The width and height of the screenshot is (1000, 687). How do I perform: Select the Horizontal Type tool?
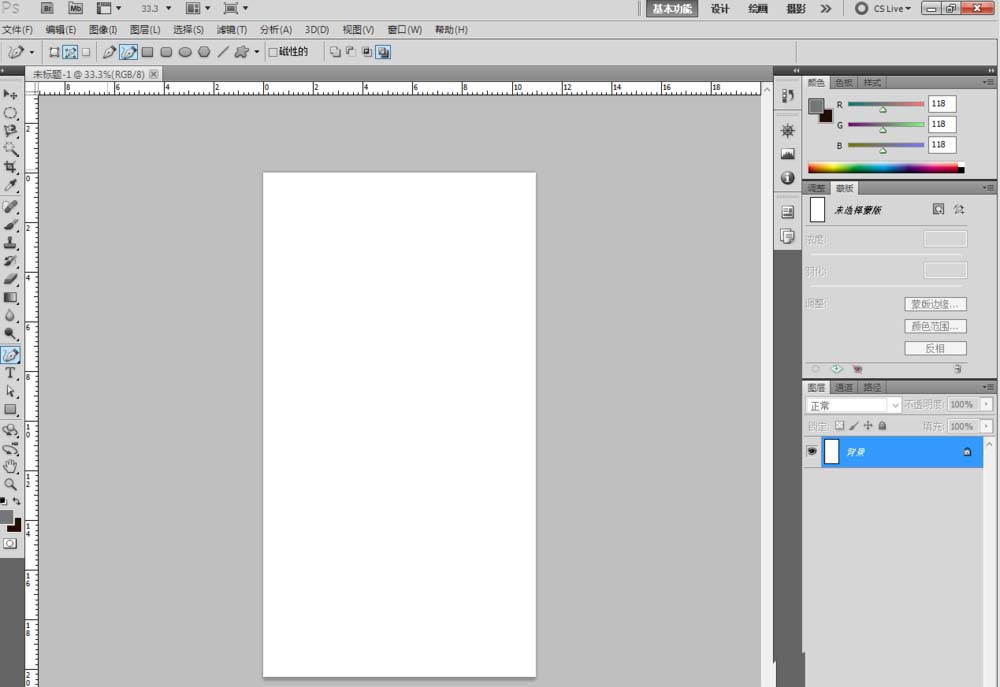[10, 373]
